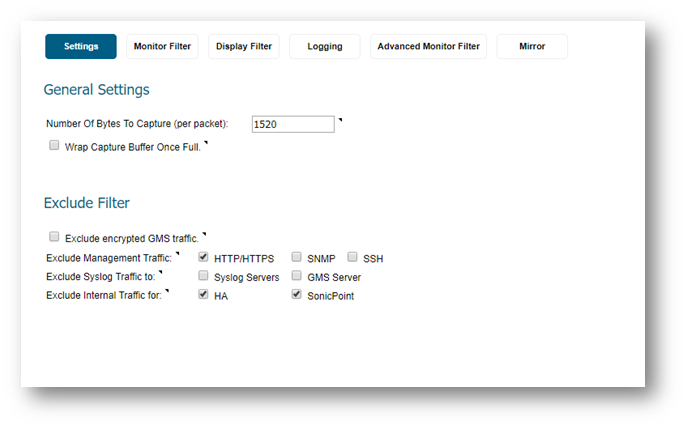Click tooltip arrow beside Bytes To Capture field

[340, 120]
